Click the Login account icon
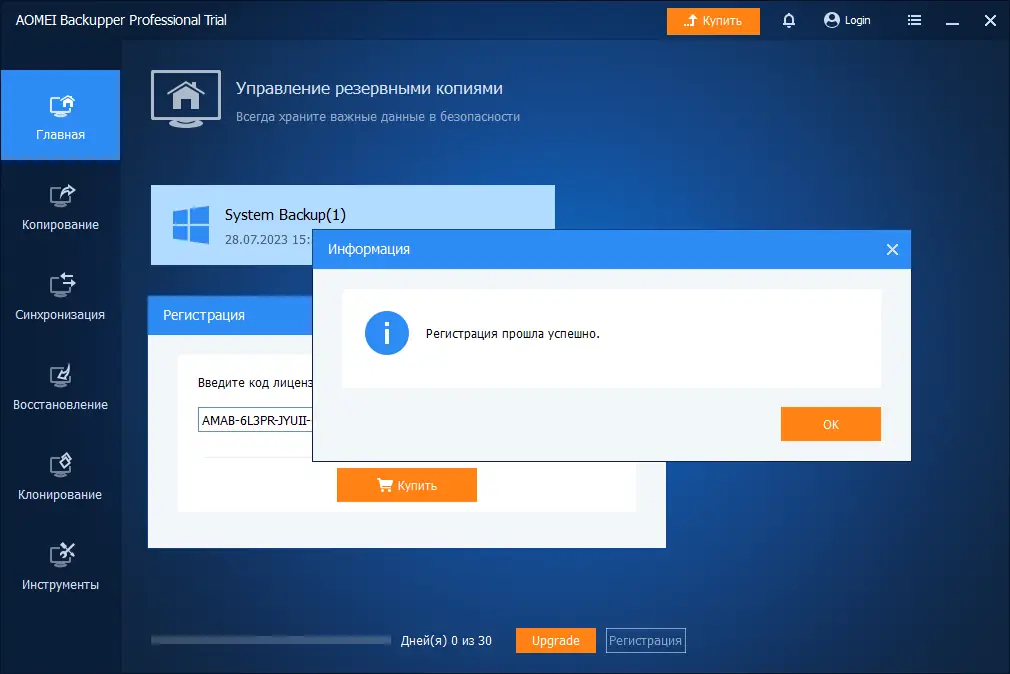This screenshot has width=1010, height=674. pos(847,21)
